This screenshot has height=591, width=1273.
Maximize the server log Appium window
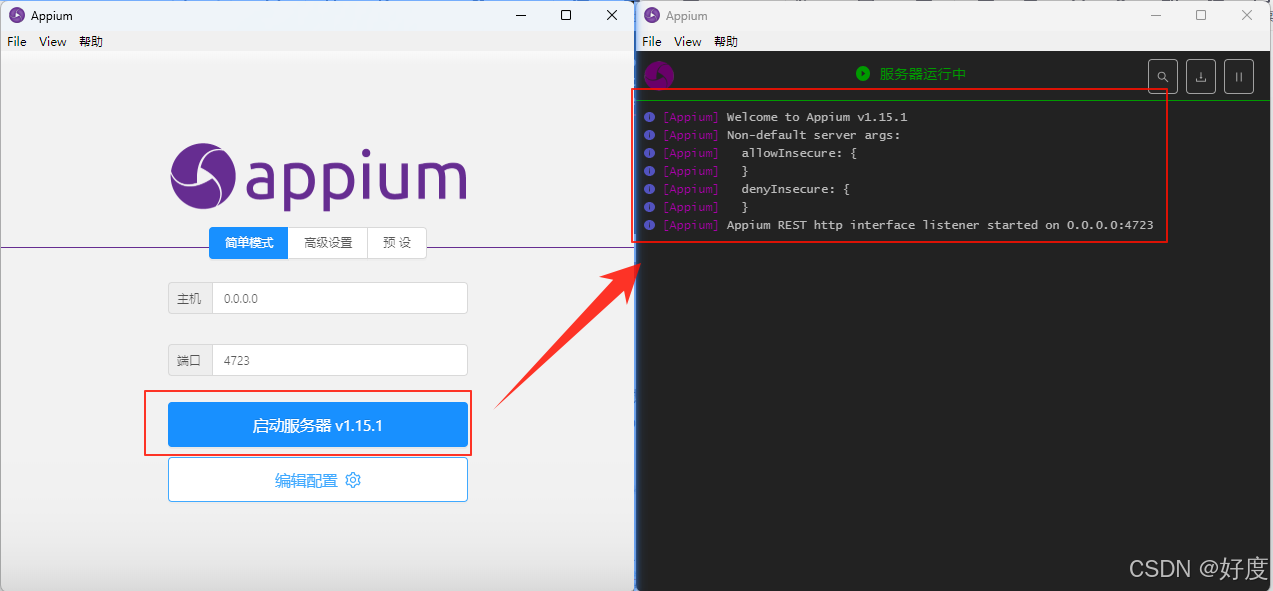(1201, 15)
